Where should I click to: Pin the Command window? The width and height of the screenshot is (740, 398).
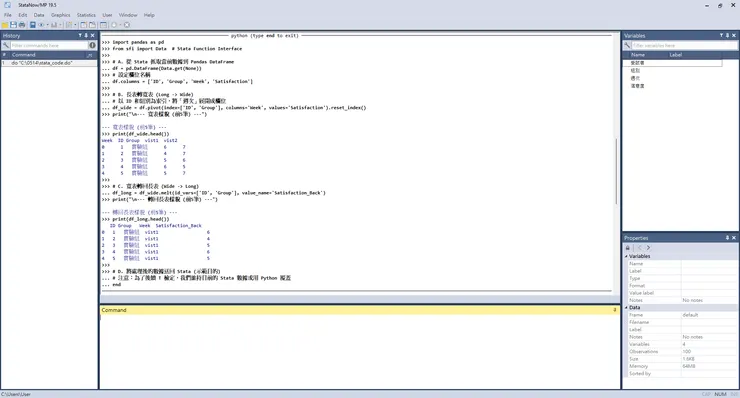click(614, 310)
